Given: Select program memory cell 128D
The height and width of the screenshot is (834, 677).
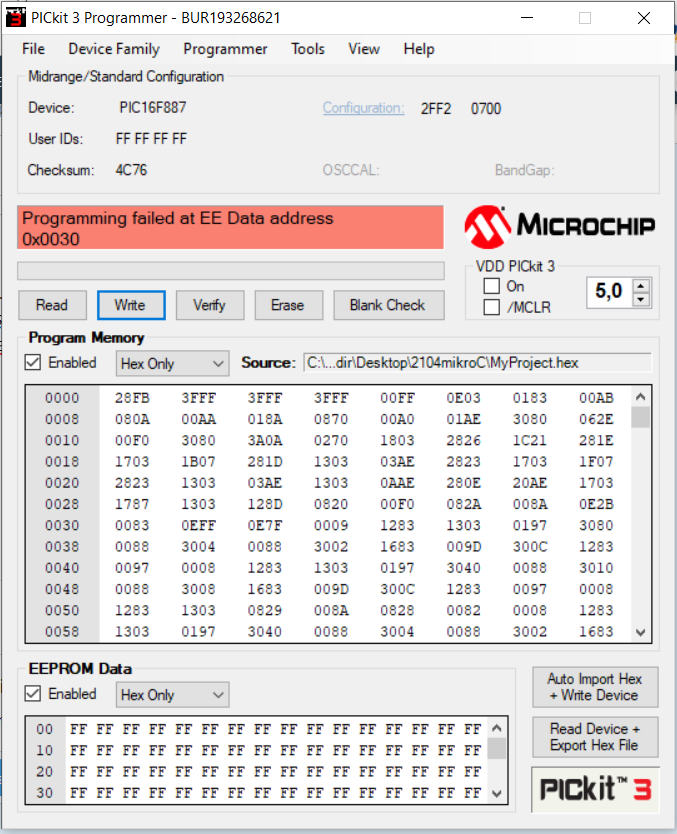Looking at the screenshot, I should [265, 504].
